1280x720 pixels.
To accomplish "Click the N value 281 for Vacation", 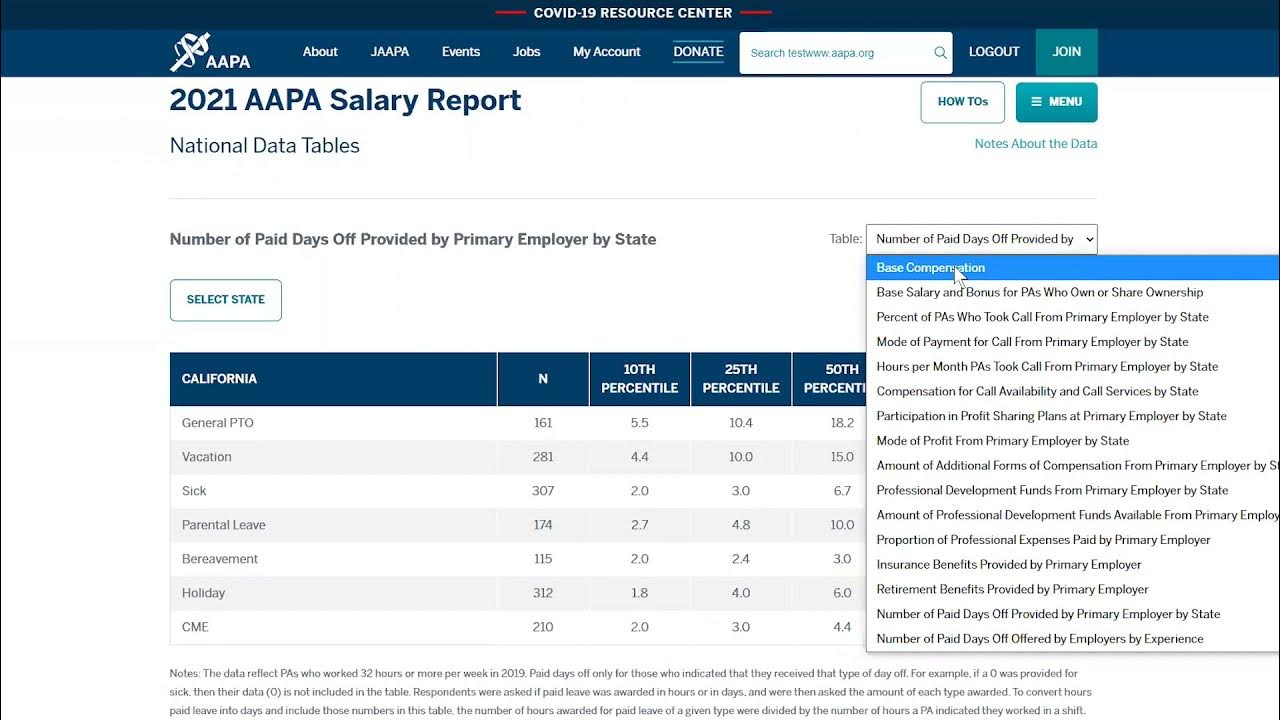I will pos(543,457).
